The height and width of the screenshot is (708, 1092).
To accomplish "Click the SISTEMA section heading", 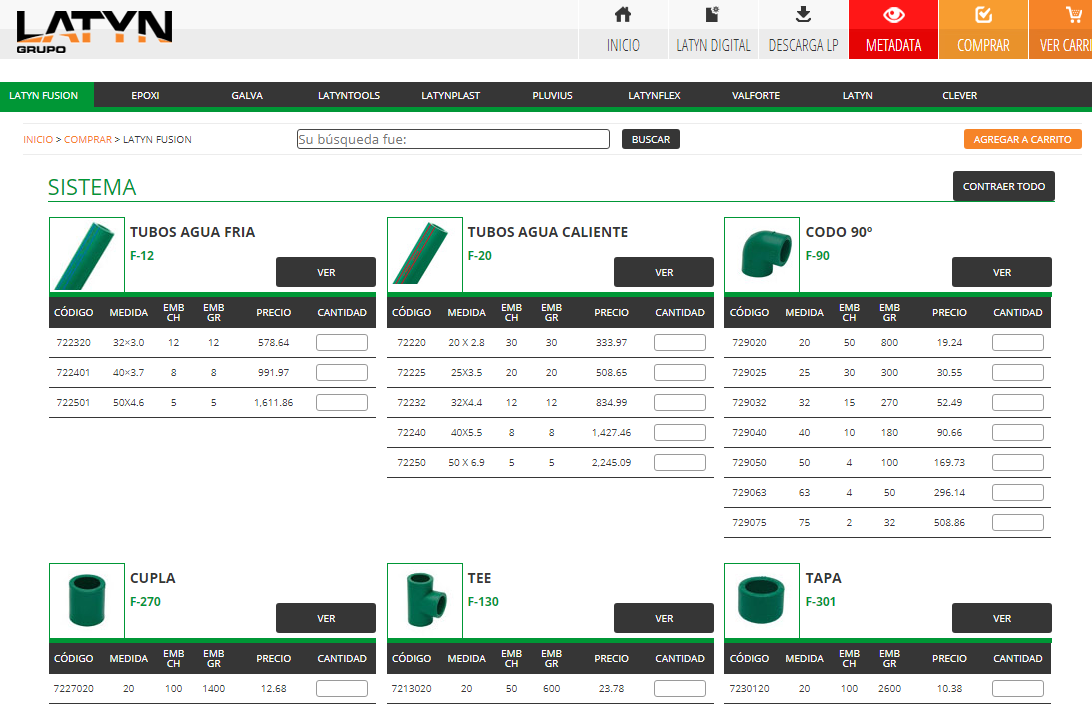I will (92, 187).
